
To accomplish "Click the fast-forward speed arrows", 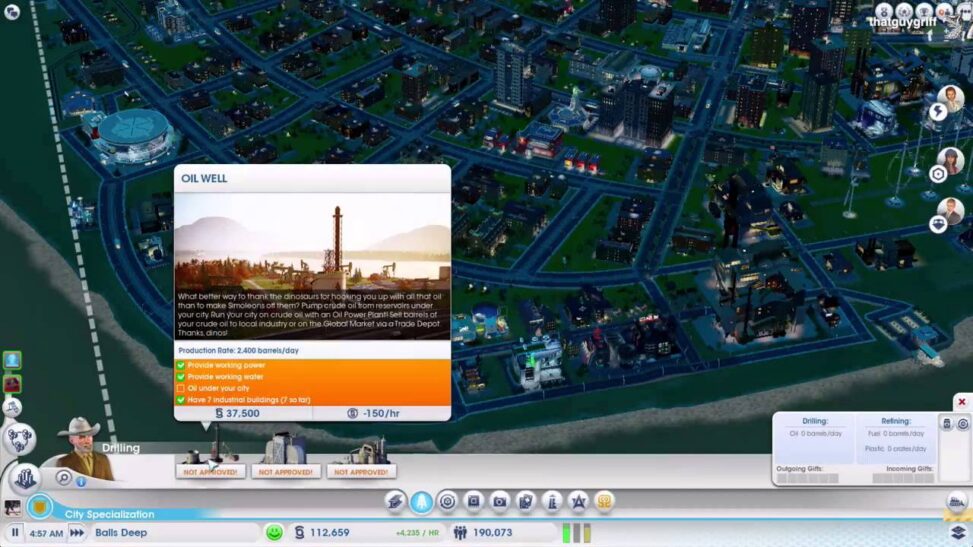I will point(77,533).
